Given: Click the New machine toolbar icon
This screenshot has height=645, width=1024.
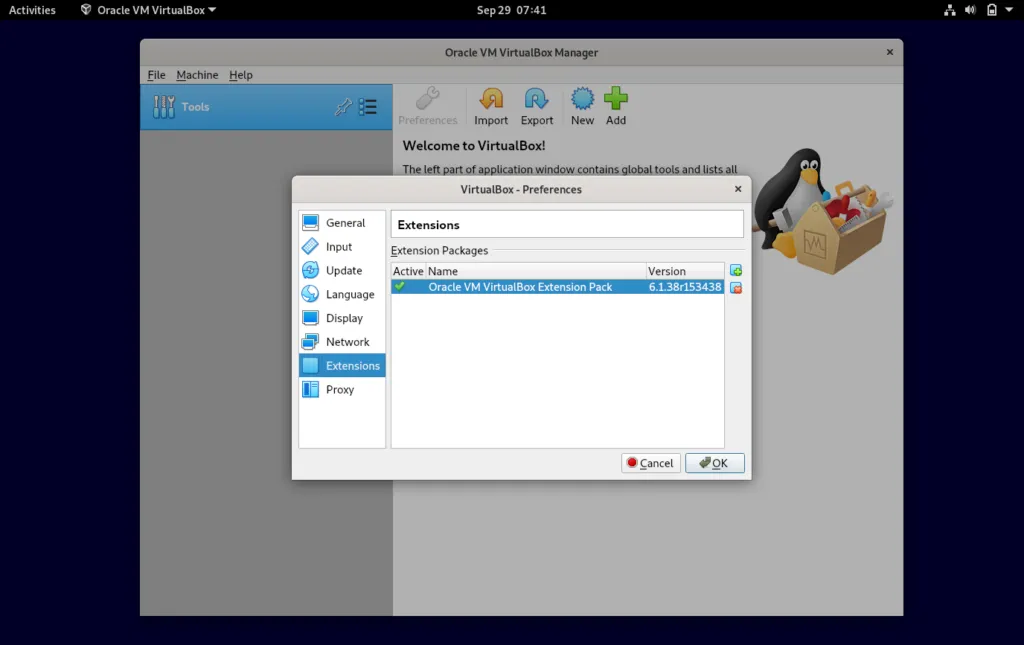Looking at the screenshot, I should pos(583,106).
